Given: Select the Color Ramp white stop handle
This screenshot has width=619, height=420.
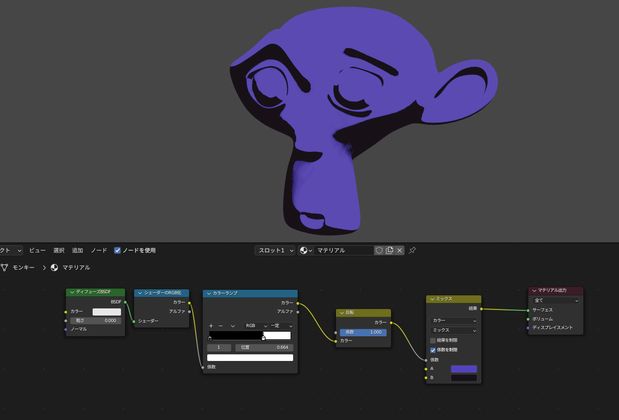Looking at the screenshot, I should tap(264, 338).
